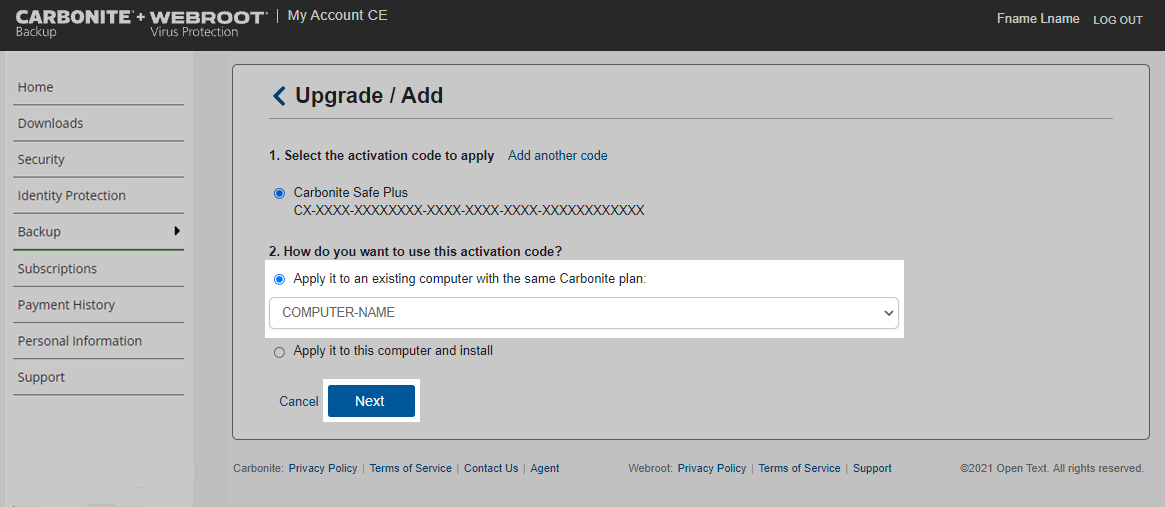Select the Carbonite Safe Plus activation code radio
Viewport: 1165px width, 507px height.
click(279, 193)
